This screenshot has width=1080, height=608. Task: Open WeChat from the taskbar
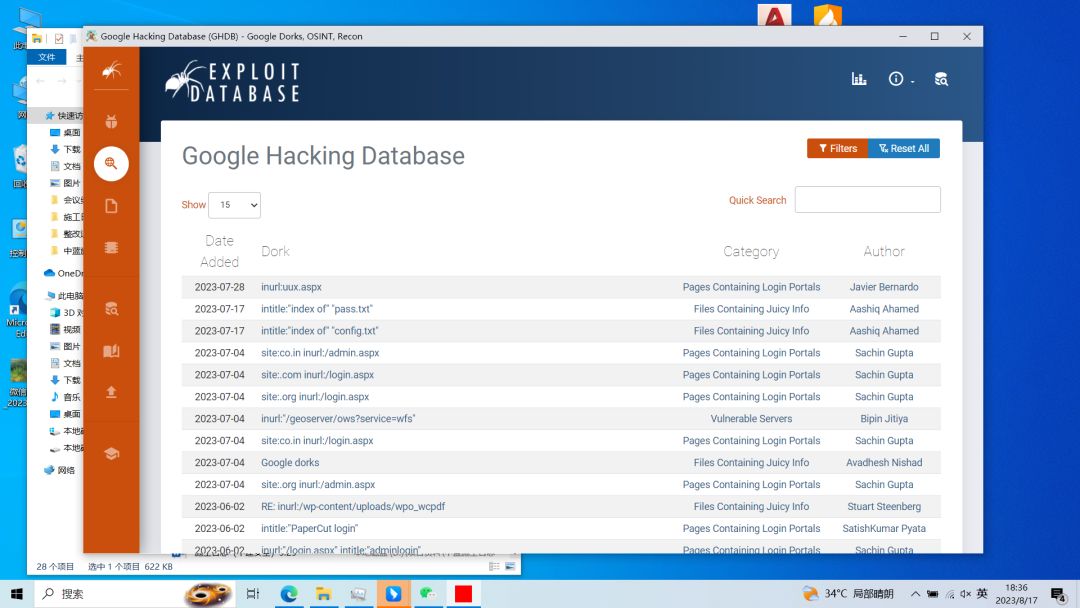click(x=428, y=594)
